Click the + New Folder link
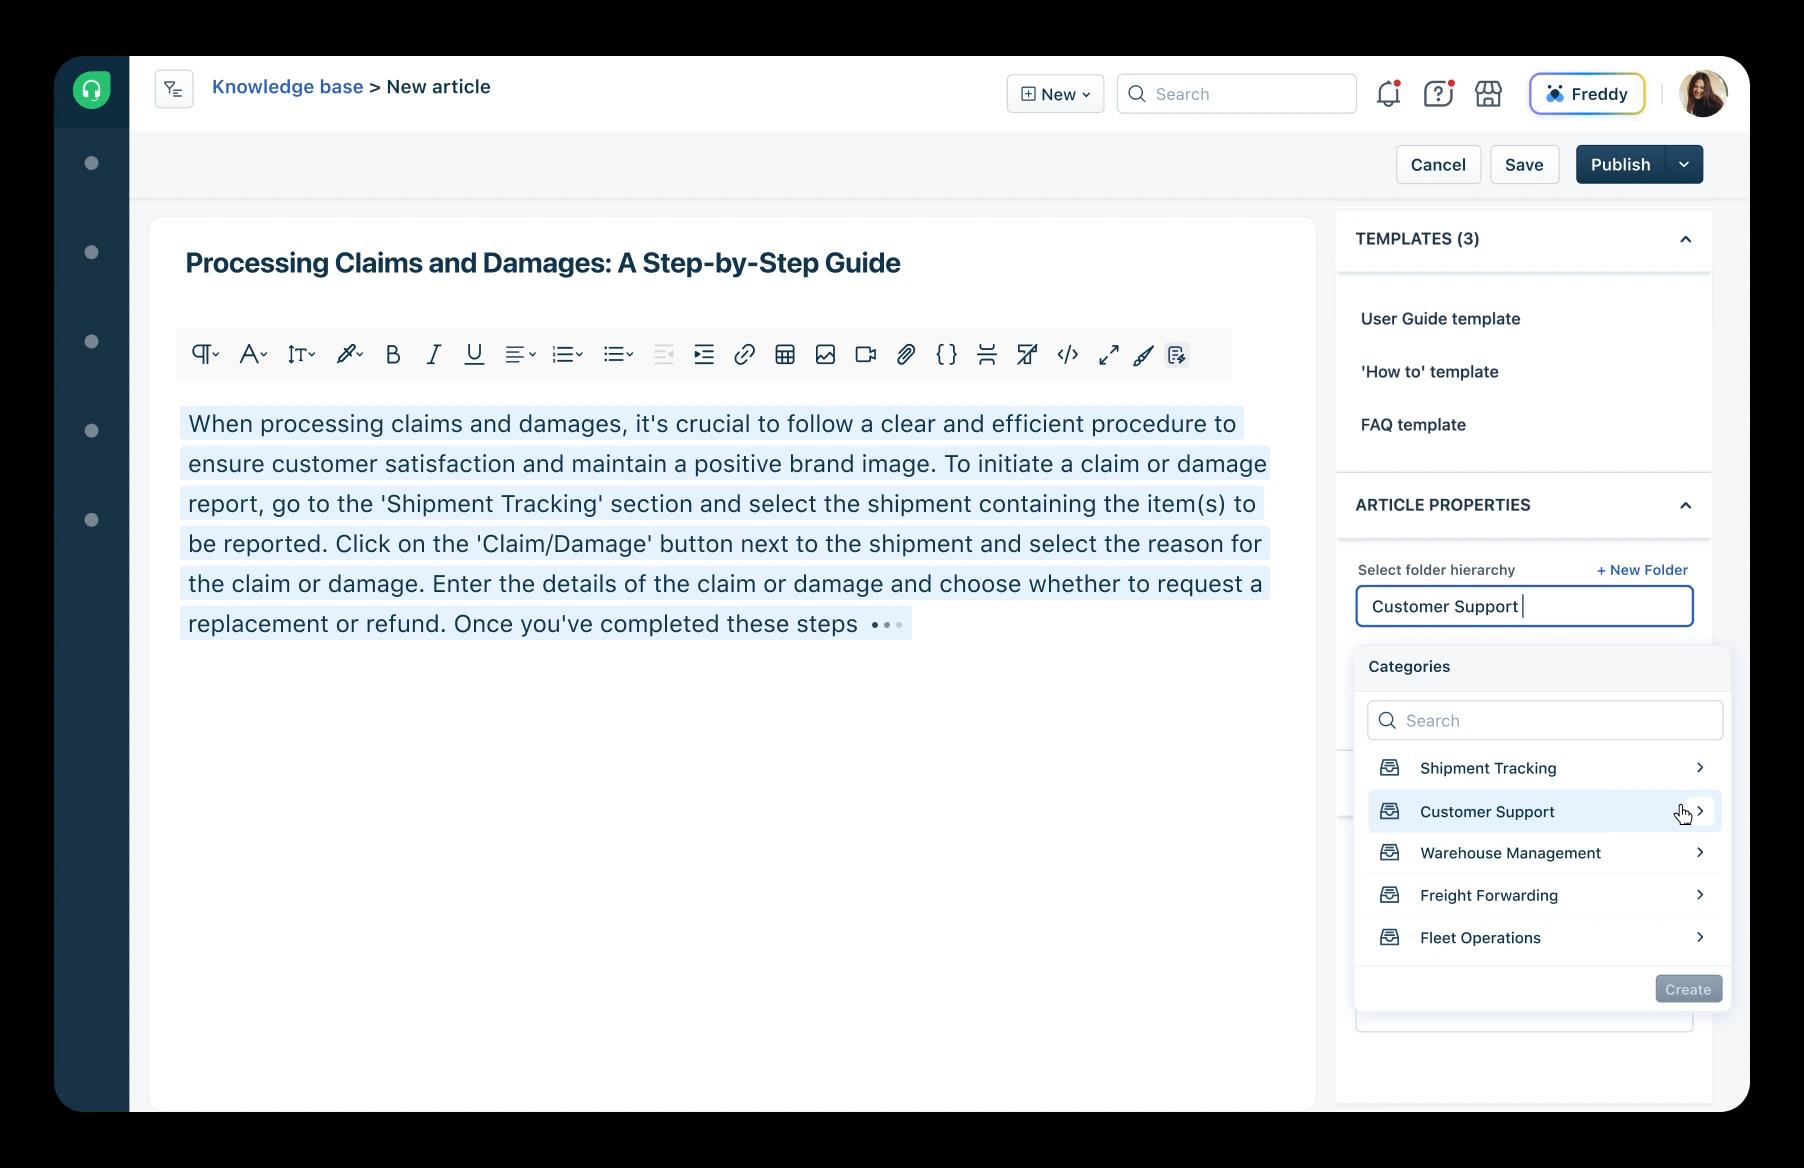Image resolution: width=1804 pixels, height=1168 pixels. (1642, 569)
